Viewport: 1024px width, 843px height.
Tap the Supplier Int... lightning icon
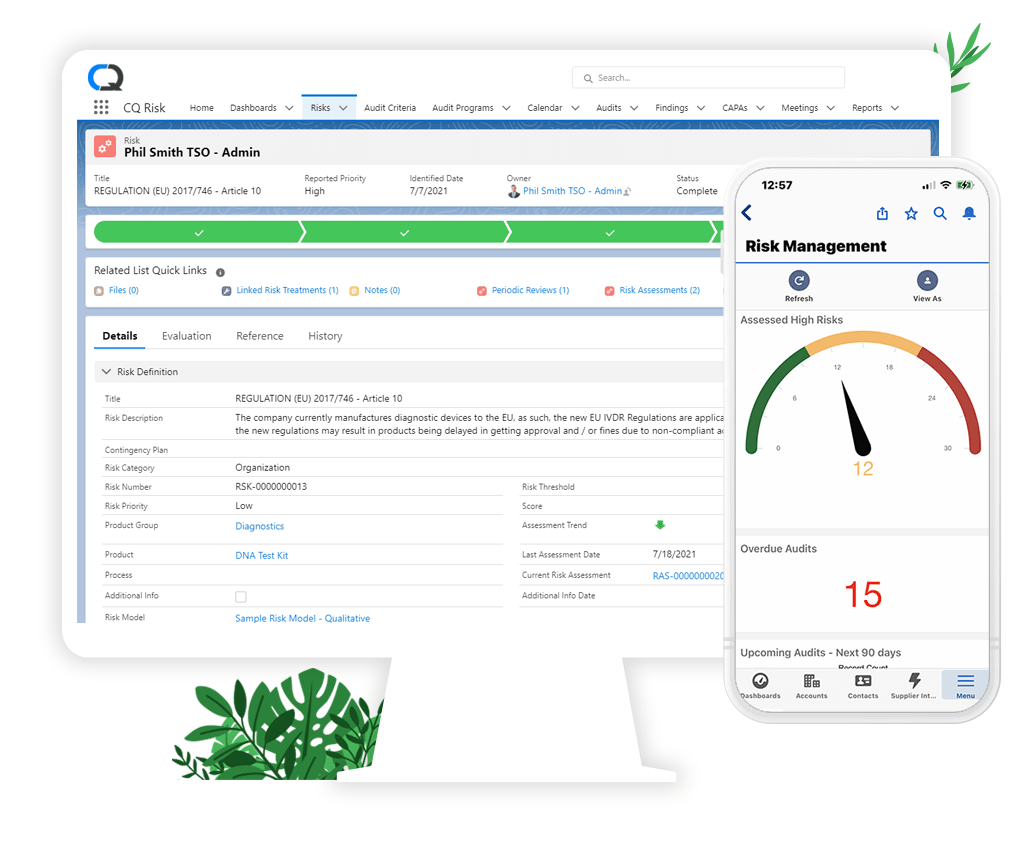(913, 681)
